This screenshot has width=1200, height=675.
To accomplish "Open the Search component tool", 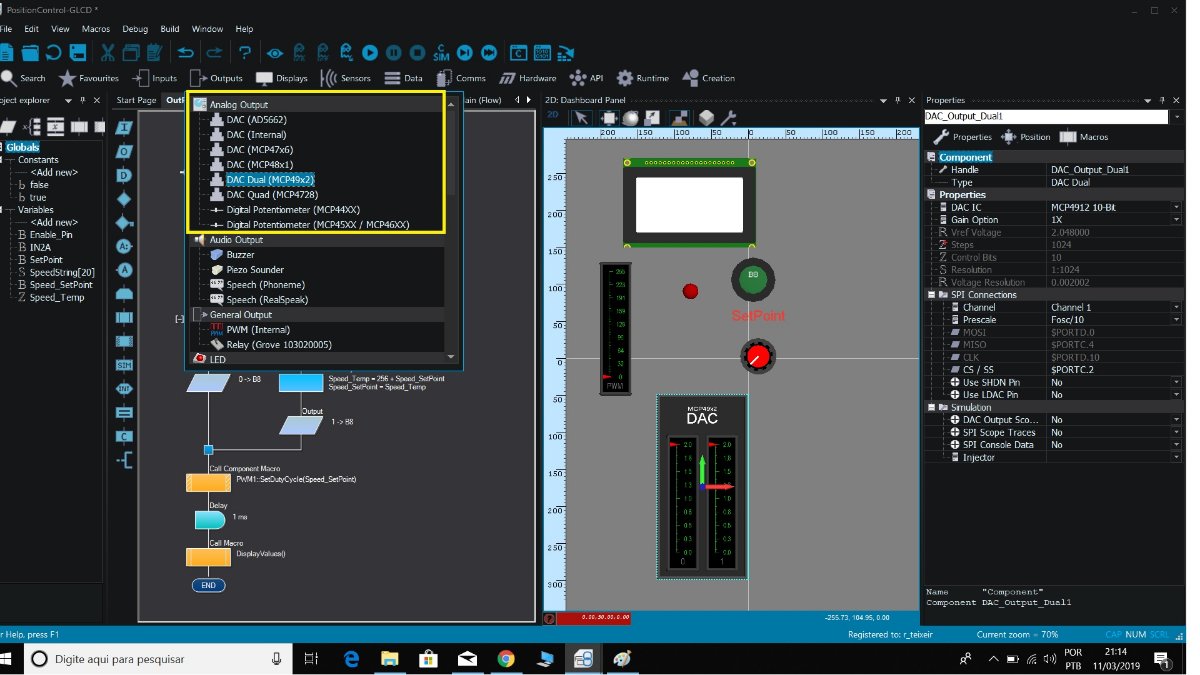I will (x=24, y=78).
